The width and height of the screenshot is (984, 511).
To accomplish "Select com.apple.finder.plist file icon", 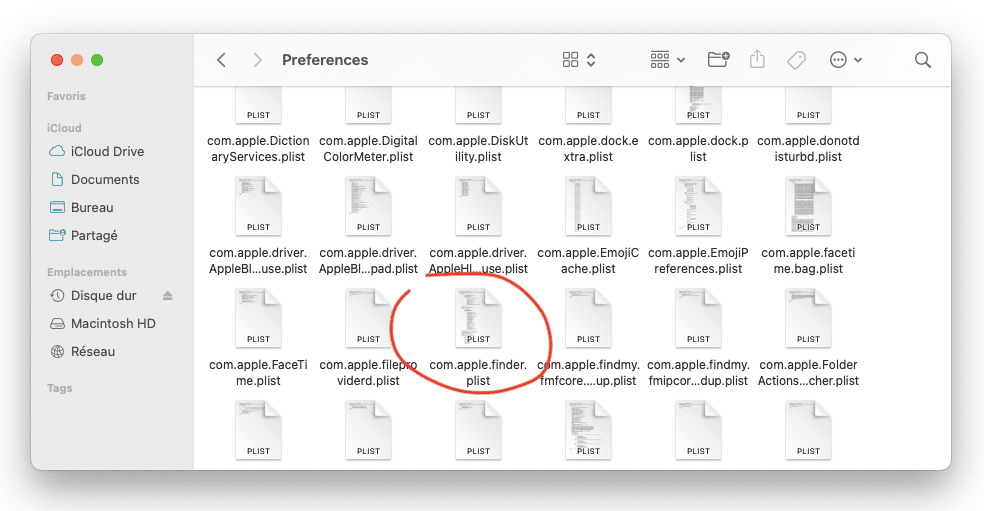I will point(478,318).
